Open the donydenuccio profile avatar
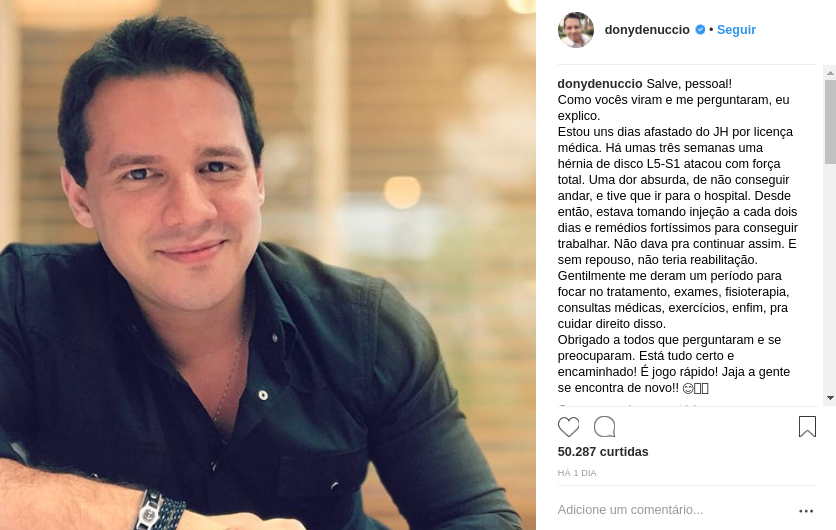Viewport: 836px width, 530px height. pyautogui.click(x=576, y=30)
